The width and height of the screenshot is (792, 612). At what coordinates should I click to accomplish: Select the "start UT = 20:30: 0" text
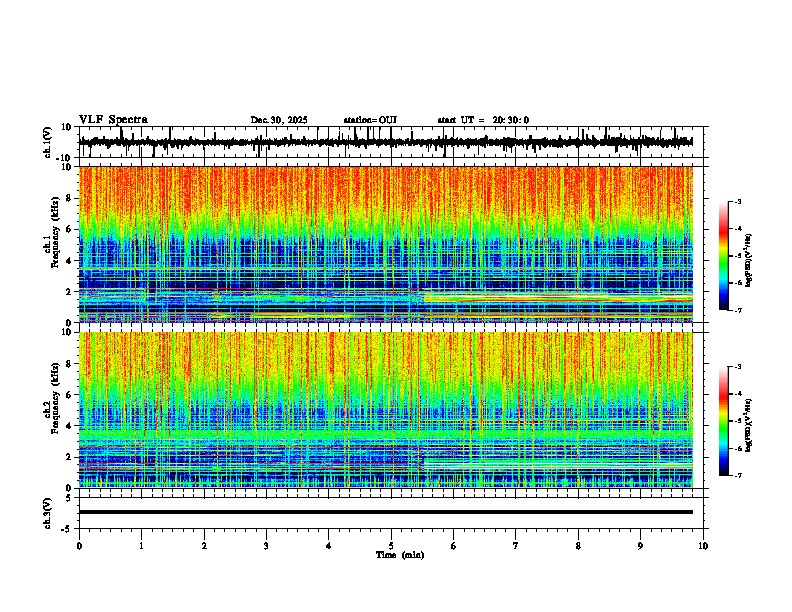point(483,120)
